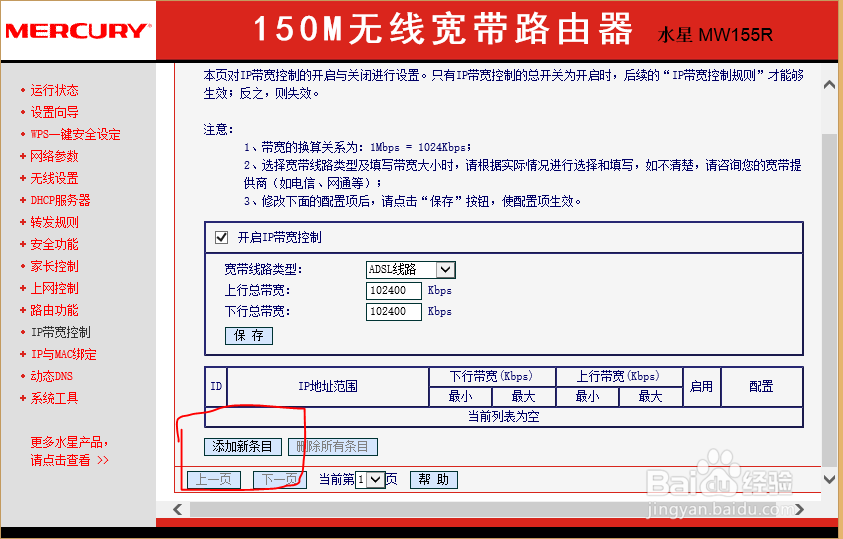Image resolution: width=843 pixels, height=539 pixels.
Task: Select WPS一键安全设定 in the sidebar
Action: coord(75,134)
